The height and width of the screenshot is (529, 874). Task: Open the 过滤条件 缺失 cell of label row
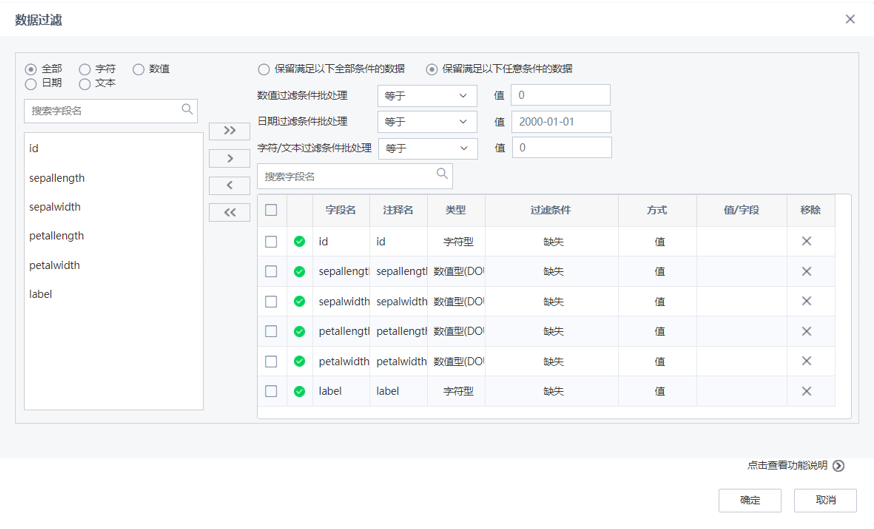click(552, 391)
